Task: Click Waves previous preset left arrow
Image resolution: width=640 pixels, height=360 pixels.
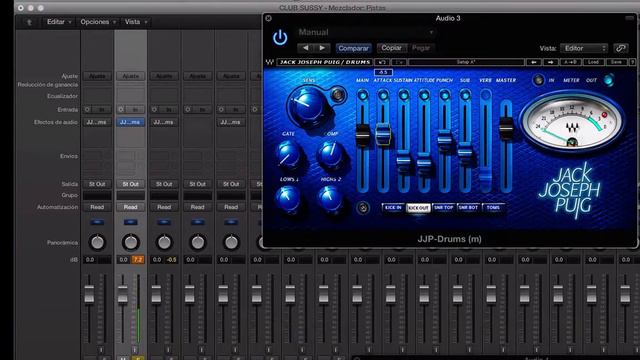Action: [x=533, y=62]
